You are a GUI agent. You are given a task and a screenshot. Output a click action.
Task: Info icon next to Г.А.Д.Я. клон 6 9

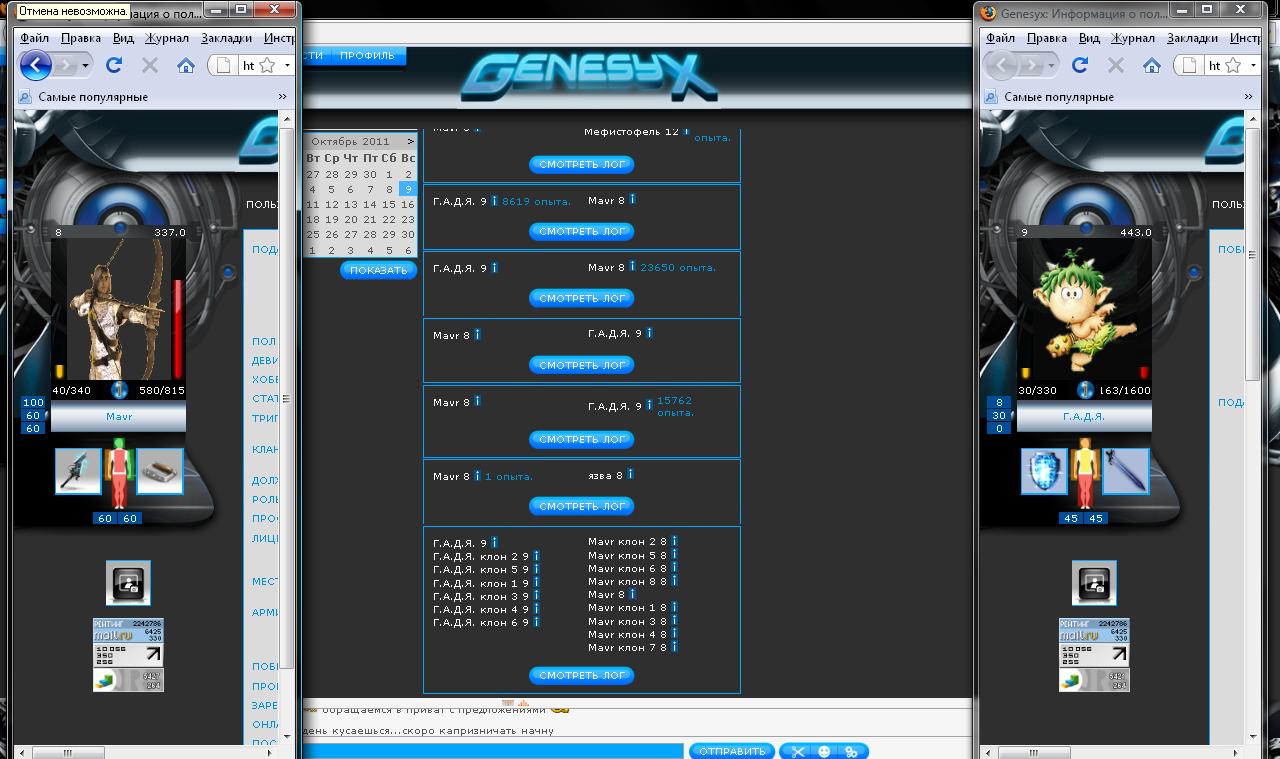point(537,622)
